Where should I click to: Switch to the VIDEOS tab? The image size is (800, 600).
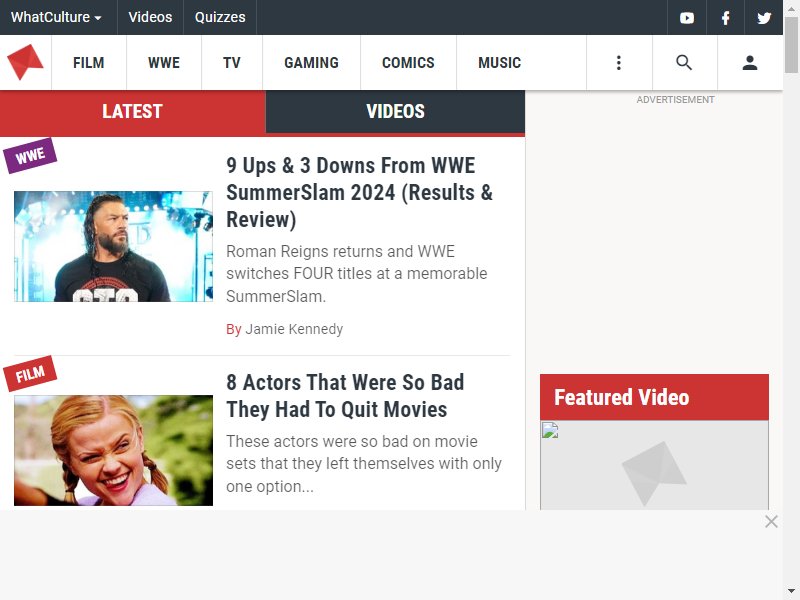coord(395,111)
